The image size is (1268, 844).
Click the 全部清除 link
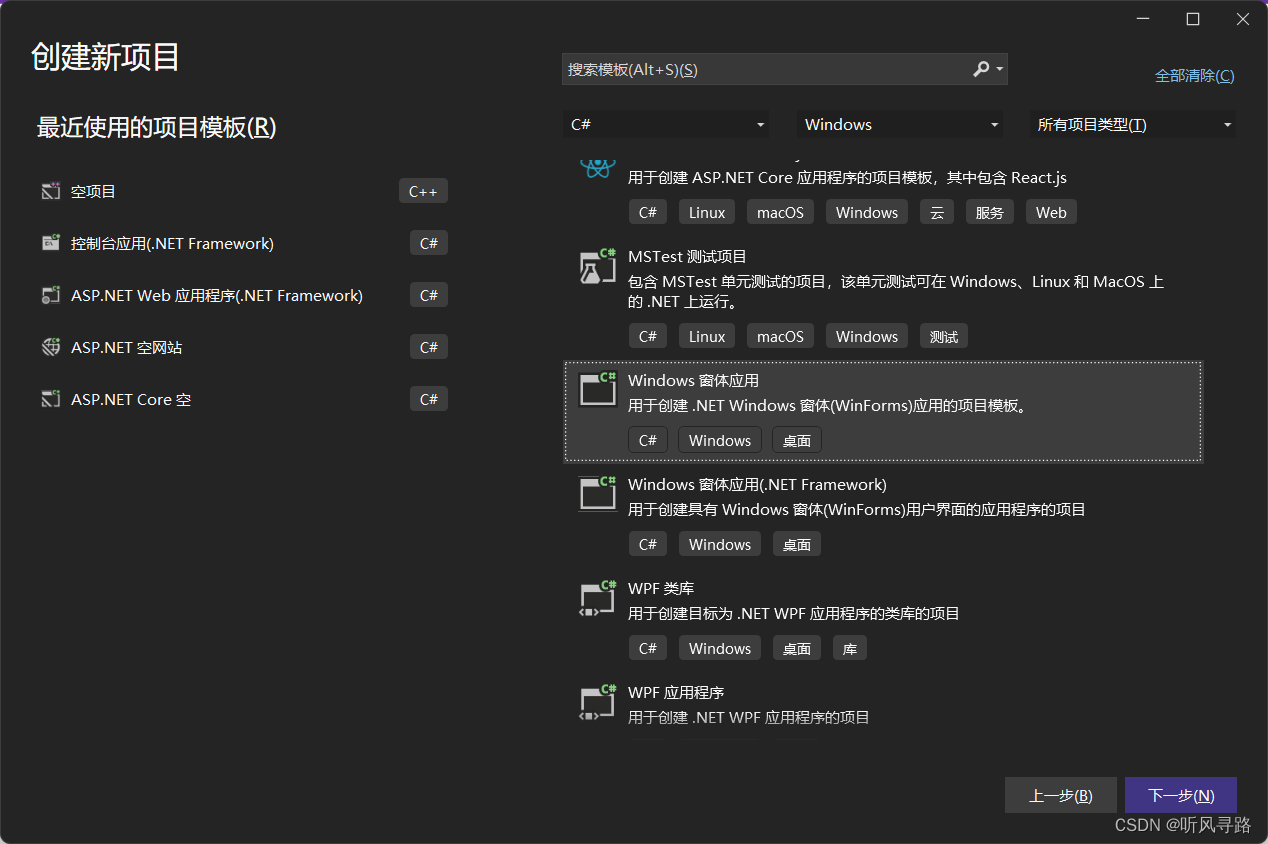[1194, 75]
